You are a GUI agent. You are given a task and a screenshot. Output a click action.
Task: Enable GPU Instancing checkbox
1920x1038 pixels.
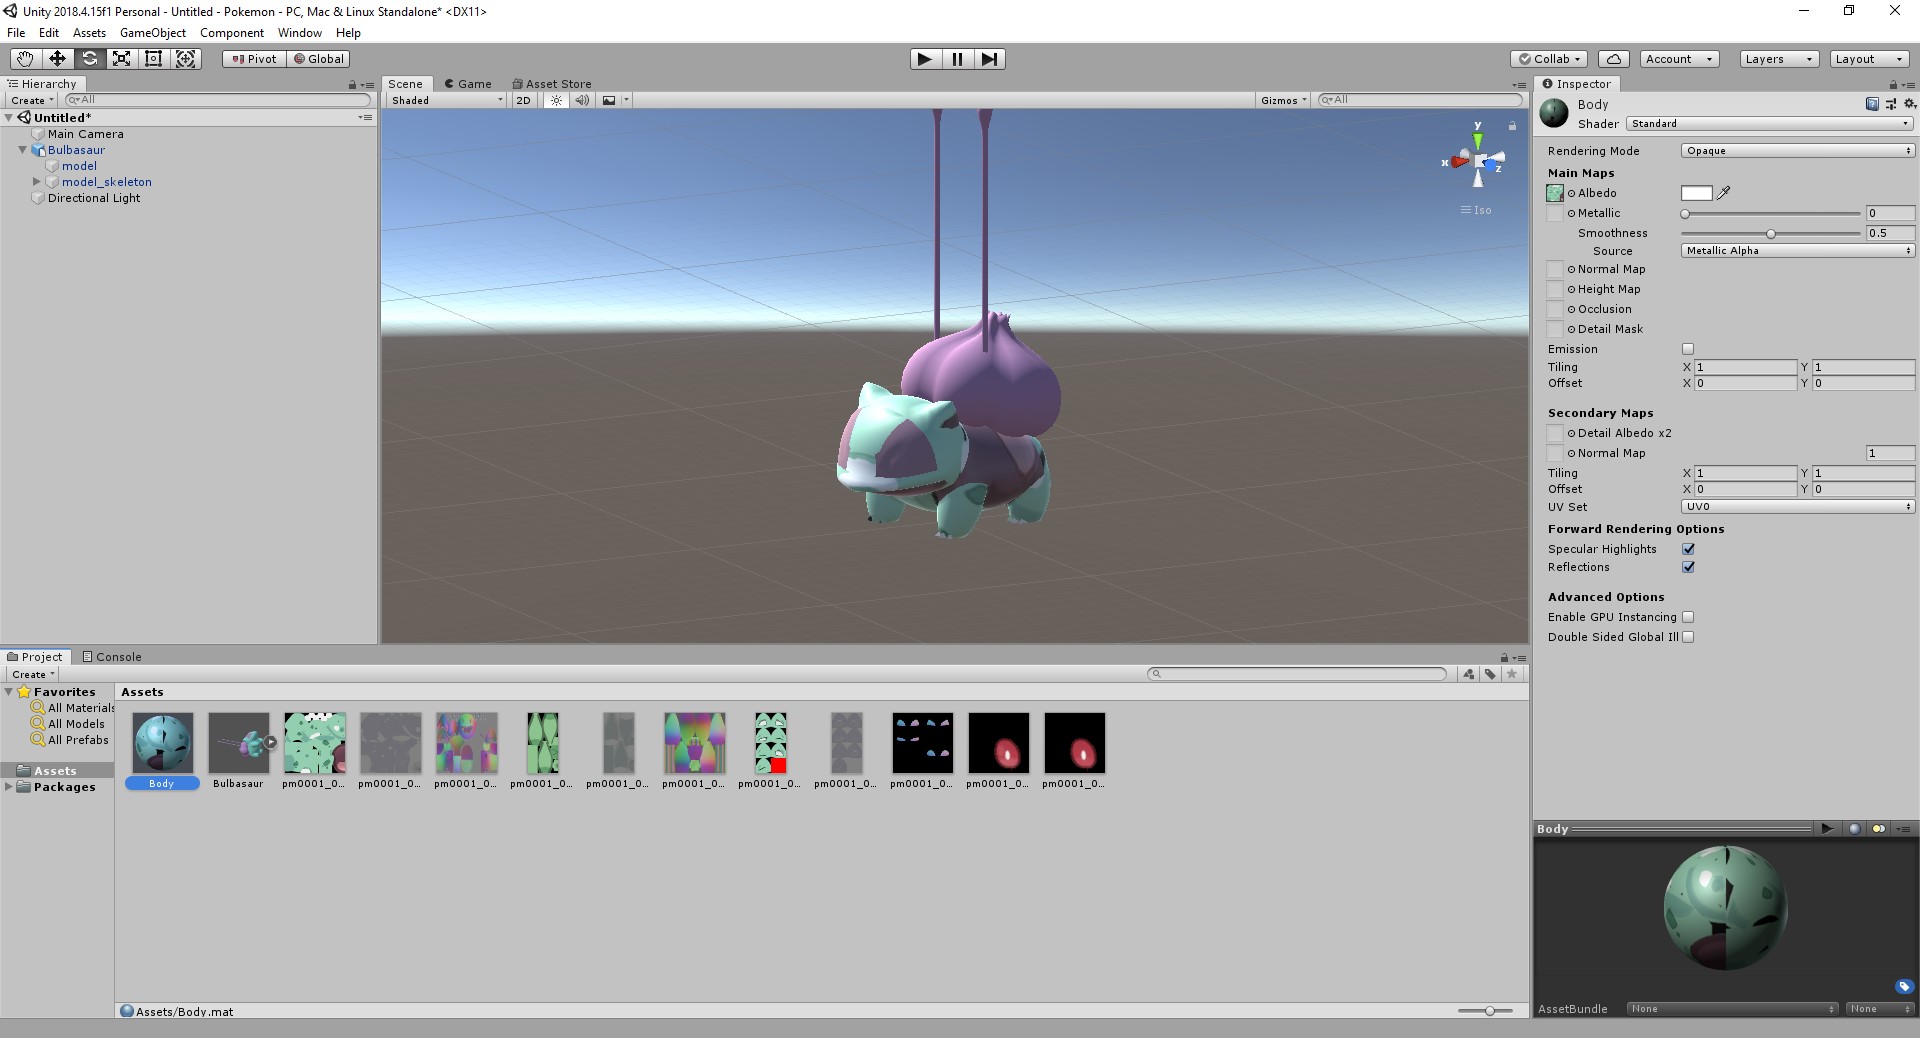click(x=1688, y=617)
